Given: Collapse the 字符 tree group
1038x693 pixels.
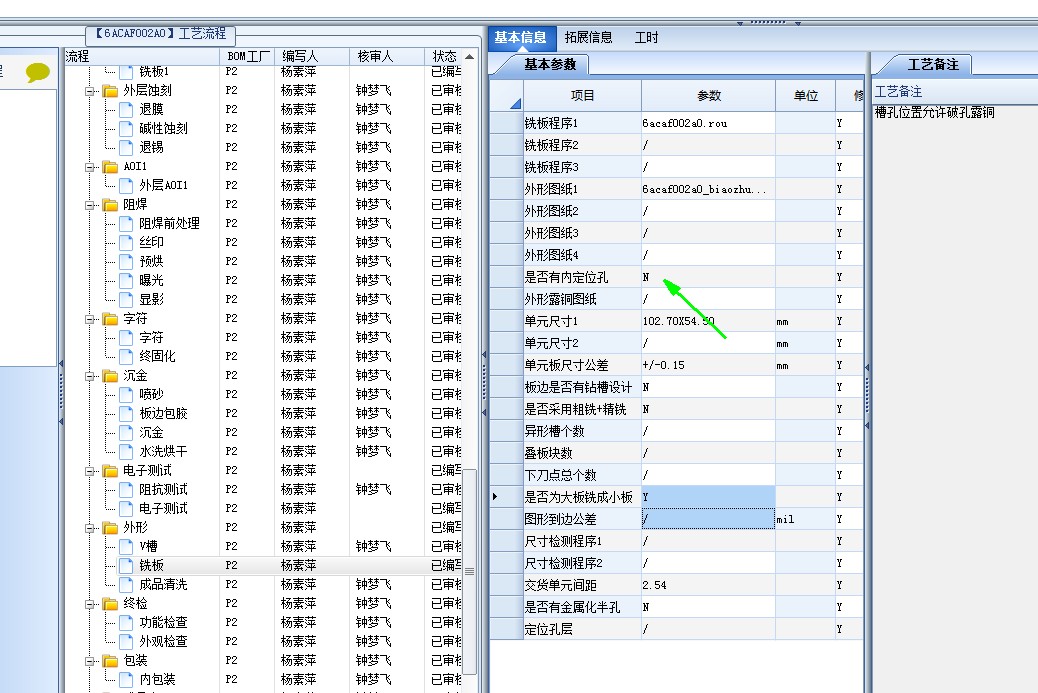Looking at the screenshot, I should pos(89,320).
